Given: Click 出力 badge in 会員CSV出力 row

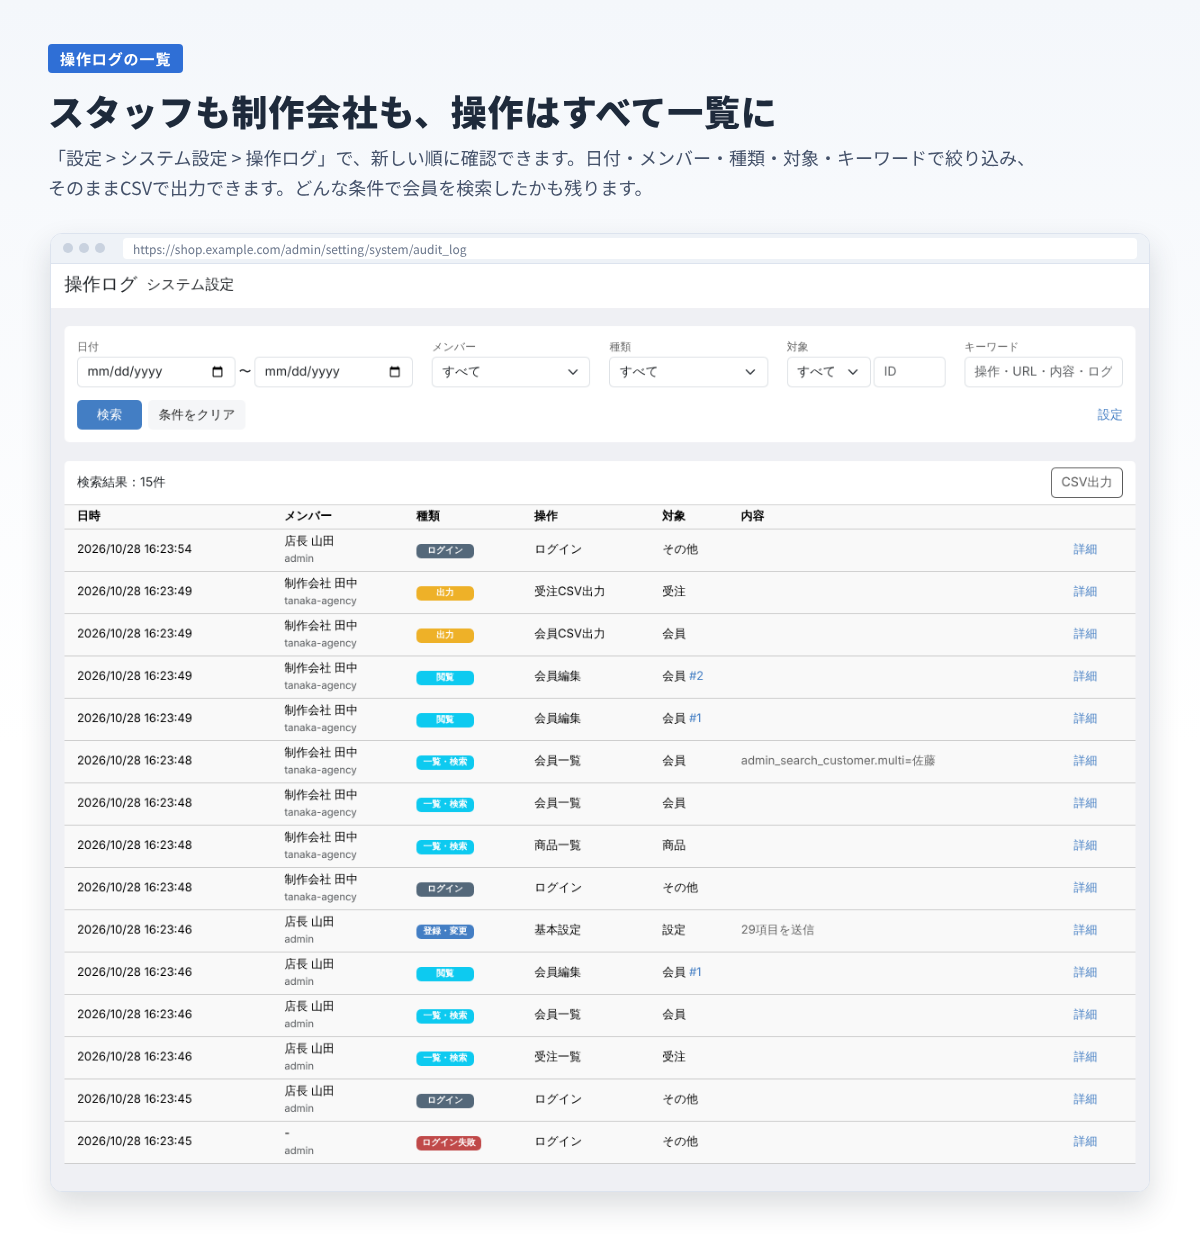Looking at the screenshot, I should pos(445,635).
